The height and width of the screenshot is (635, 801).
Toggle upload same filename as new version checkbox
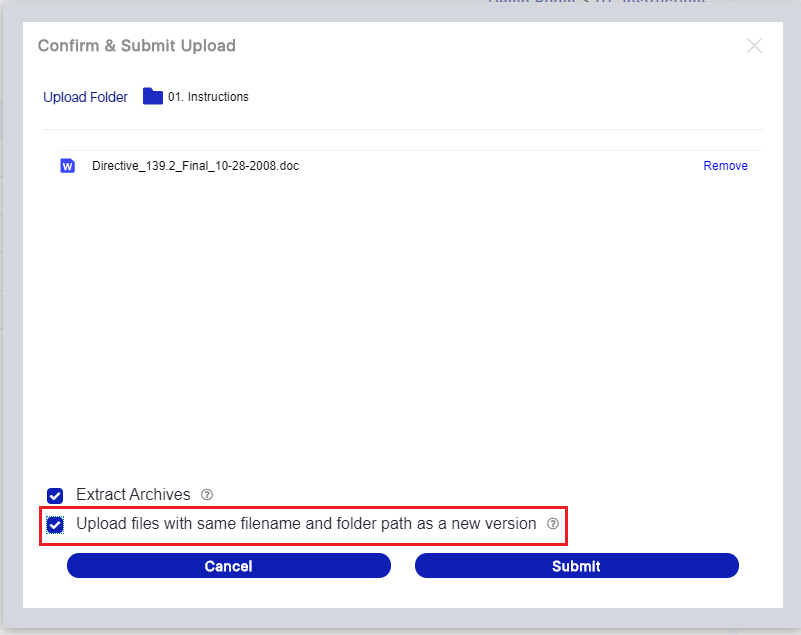tap(55, 525)
